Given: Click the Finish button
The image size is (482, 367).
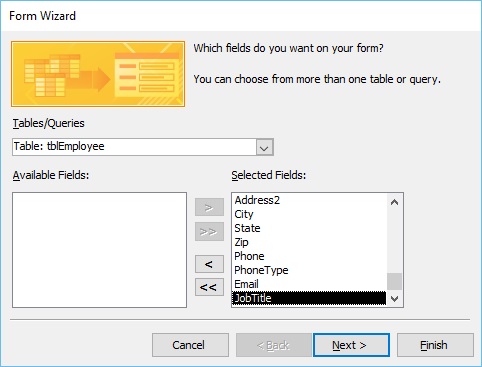Looking at the screenshot, I should point(435,345).
